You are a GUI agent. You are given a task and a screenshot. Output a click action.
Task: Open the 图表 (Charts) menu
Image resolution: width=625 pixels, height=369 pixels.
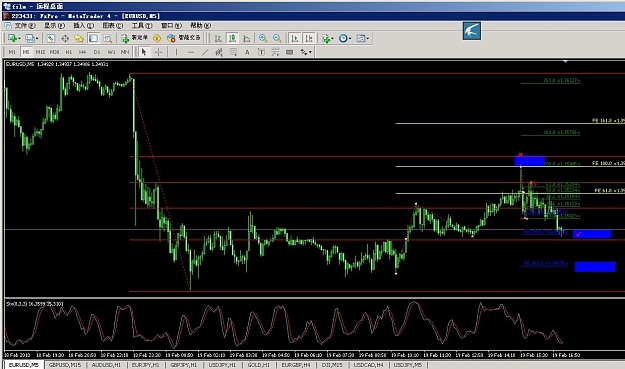(x=113, y=26)
